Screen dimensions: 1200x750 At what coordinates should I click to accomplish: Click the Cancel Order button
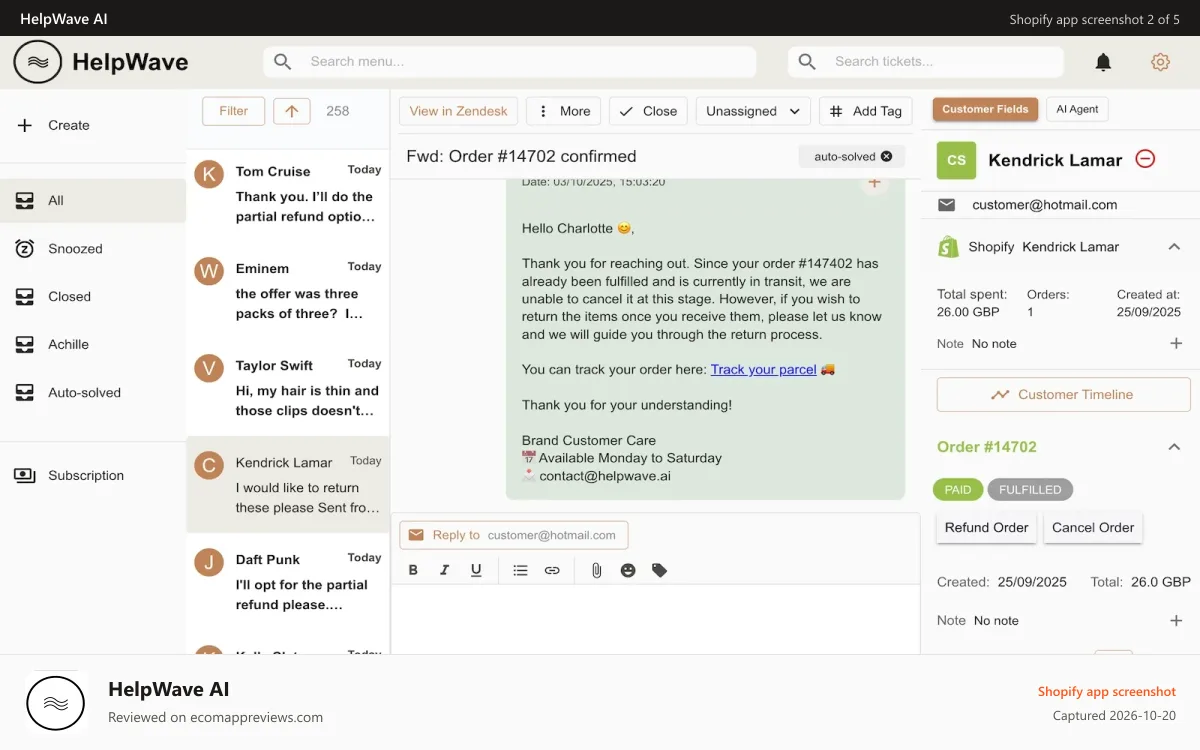pos(1093,527)
